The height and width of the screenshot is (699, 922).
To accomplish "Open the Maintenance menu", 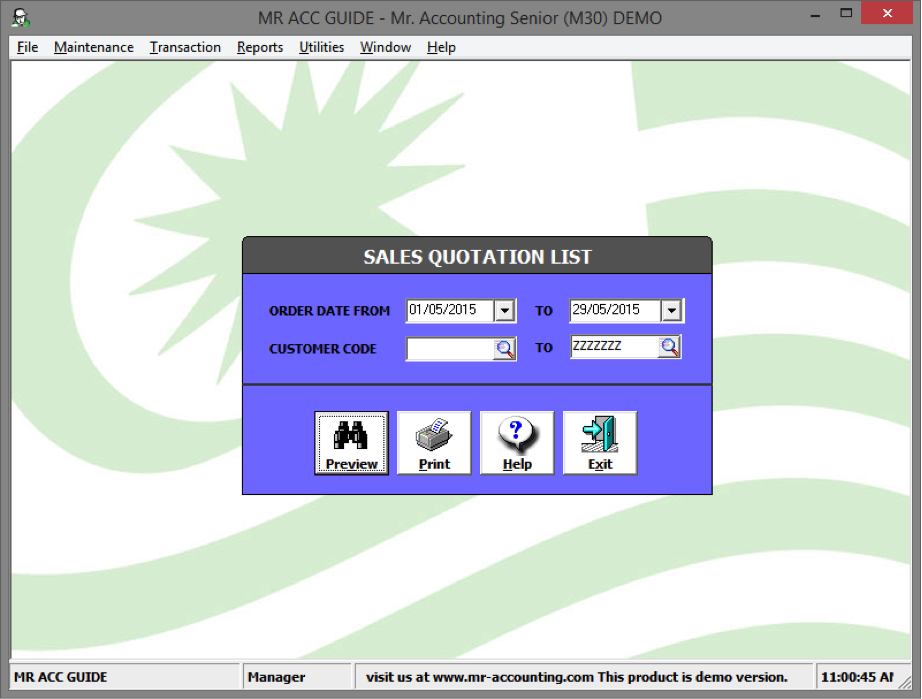I will pyautogui.click(x=93, y=47).
